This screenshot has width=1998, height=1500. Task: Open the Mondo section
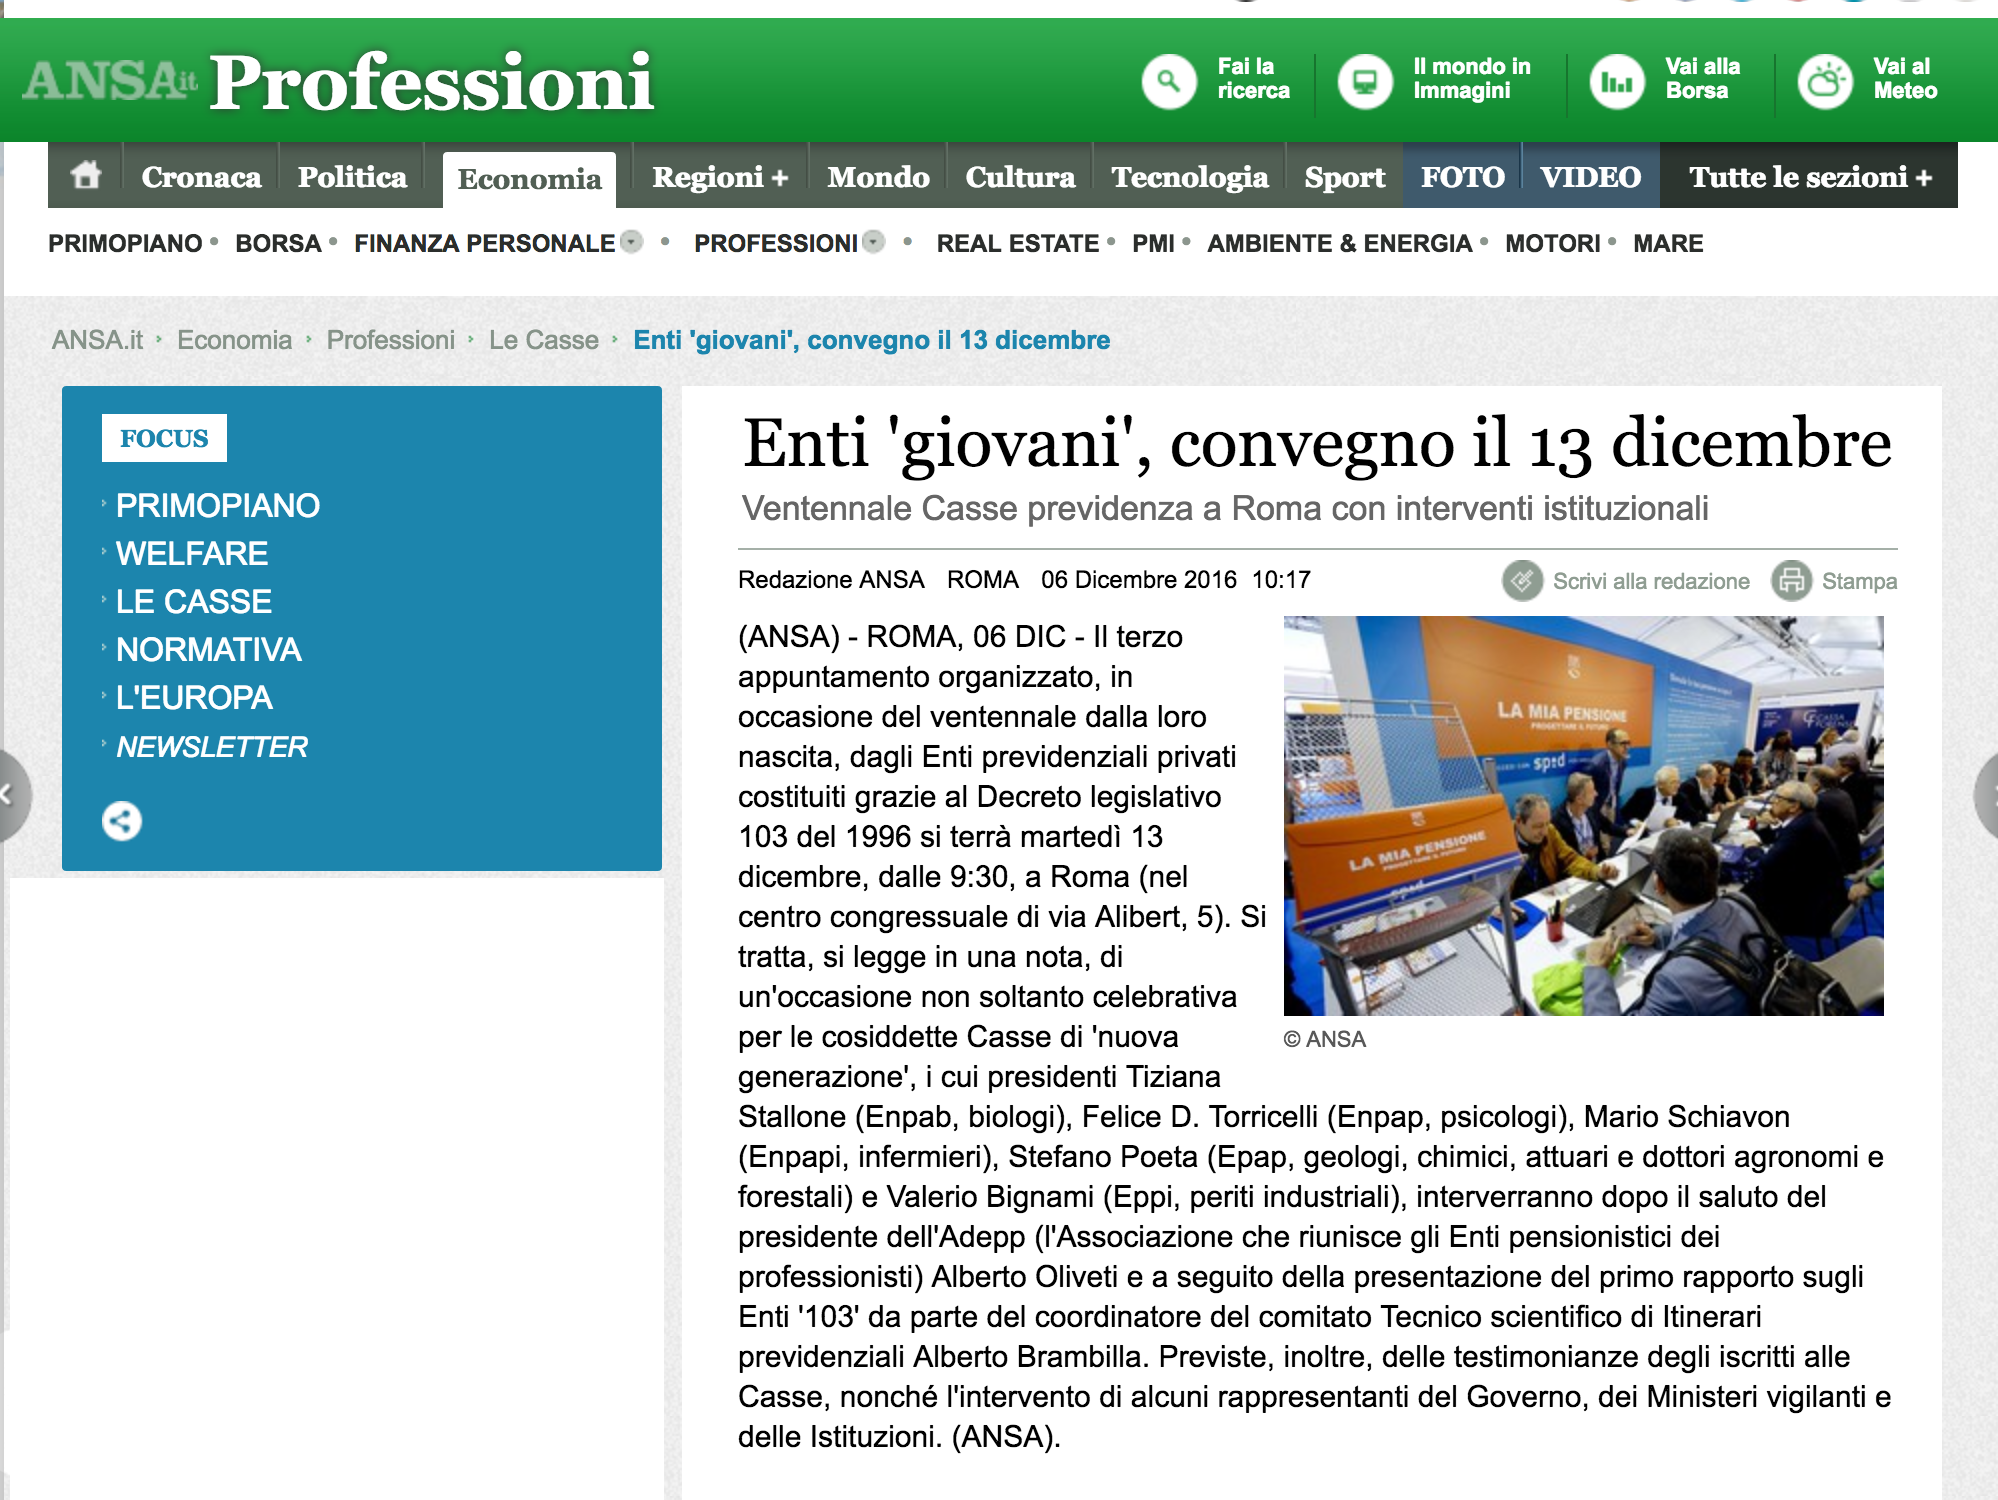[878, 177]
